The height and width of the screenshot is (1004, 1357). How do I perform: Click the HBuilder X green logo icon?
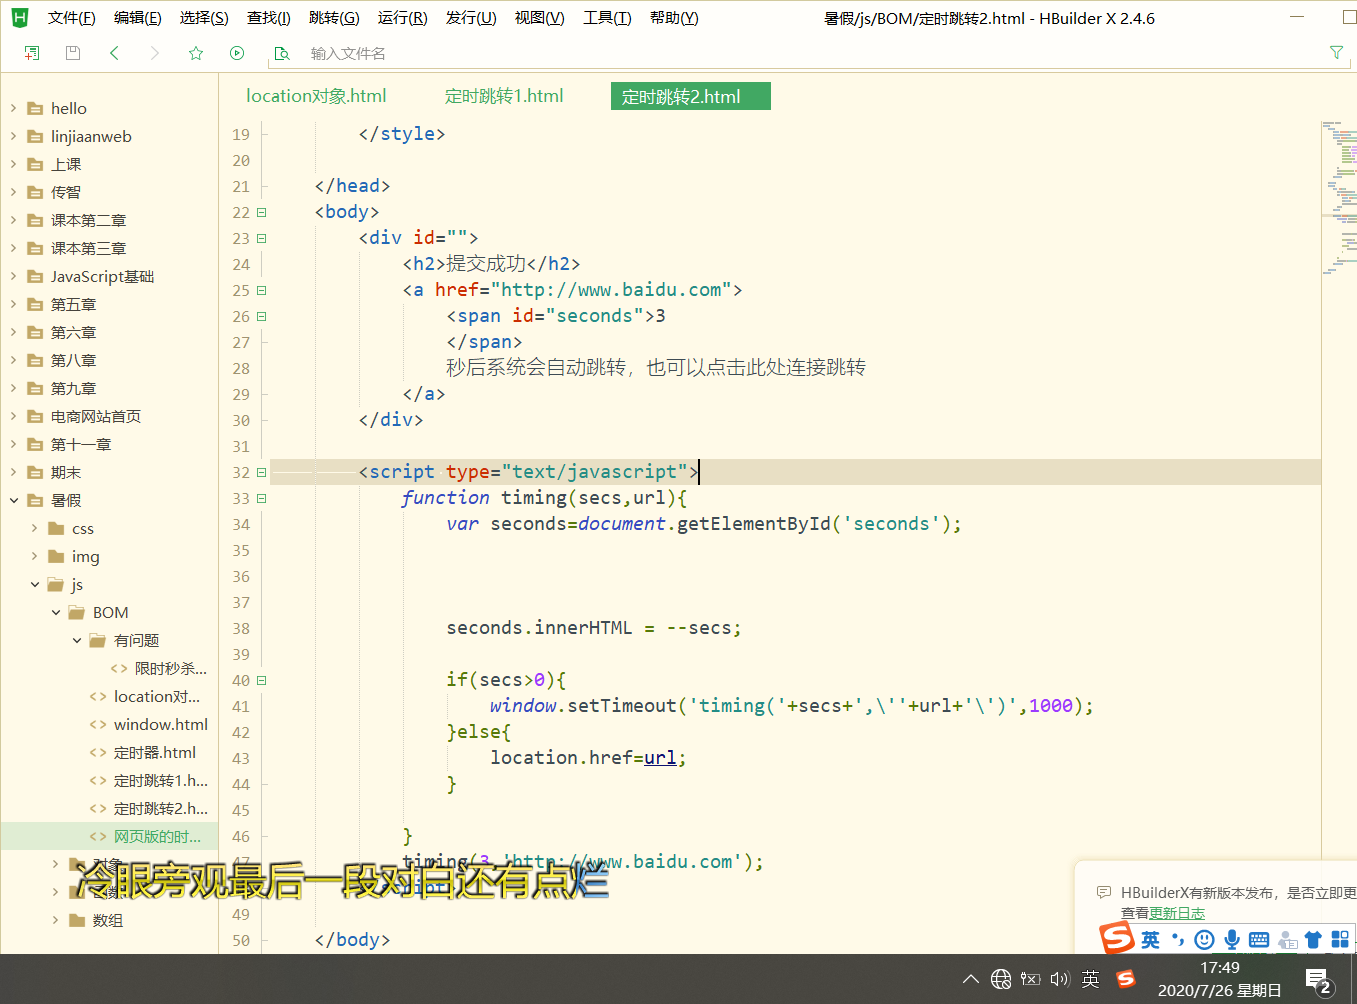pyautogui.click(x=20, y=17)
